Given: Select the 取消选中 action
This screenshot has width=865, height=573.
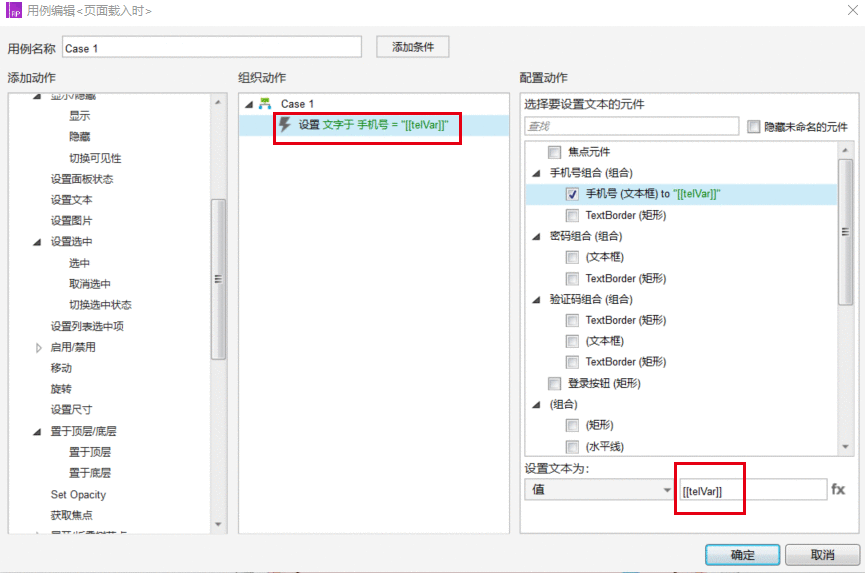Looking at the screenshot, I should (89, 284).
